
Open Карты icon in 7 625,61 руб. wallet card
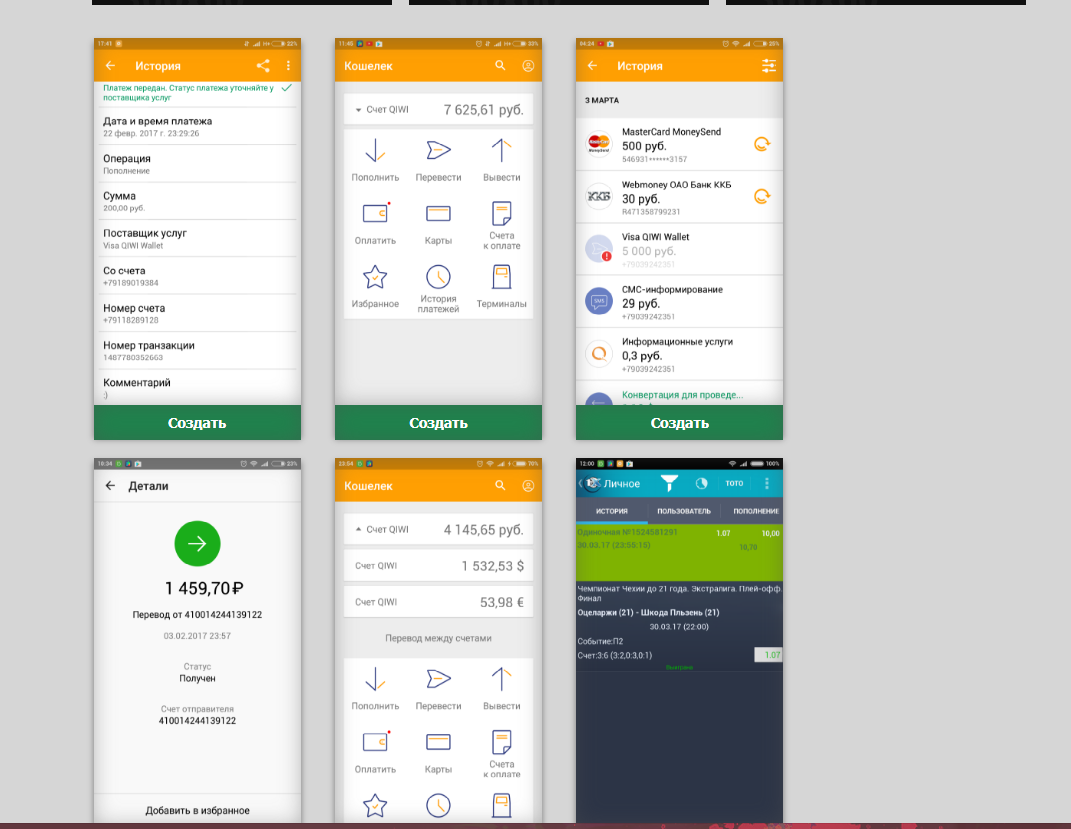pyautogui.click(x=439, y=213)
